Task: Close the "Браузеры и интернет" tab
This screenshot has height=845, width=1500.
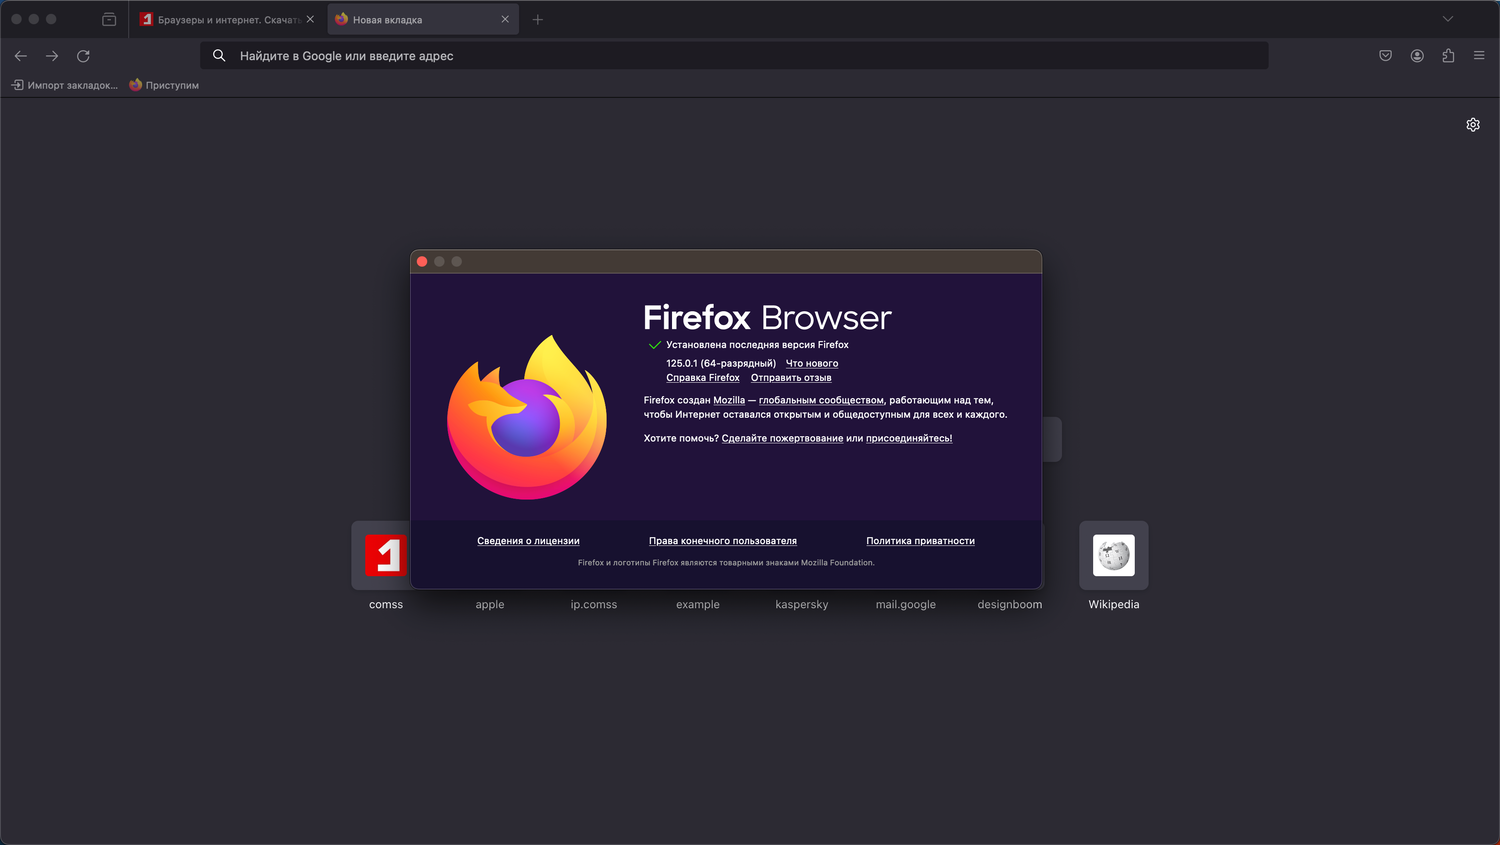Action: (x=310, y=19)
